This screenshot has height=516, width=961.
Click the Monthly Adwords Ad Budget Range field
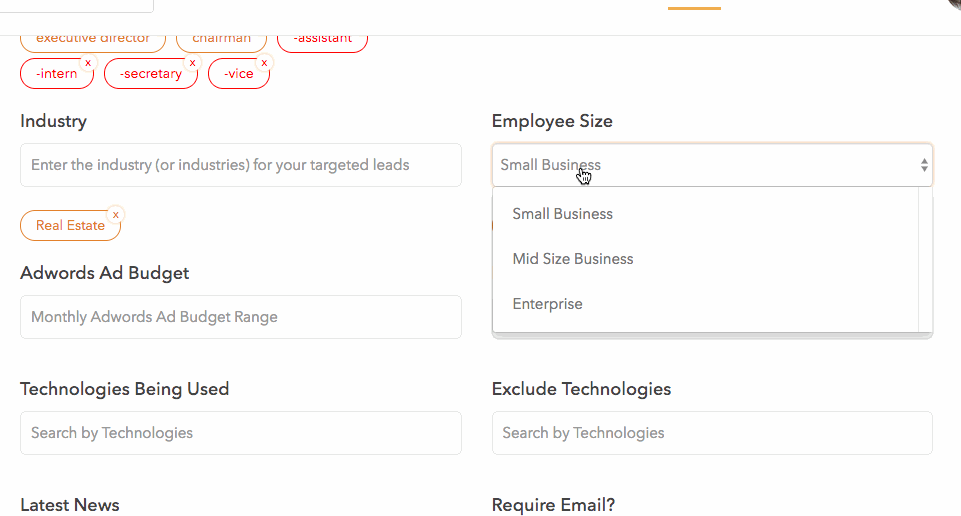pos(240,317)
